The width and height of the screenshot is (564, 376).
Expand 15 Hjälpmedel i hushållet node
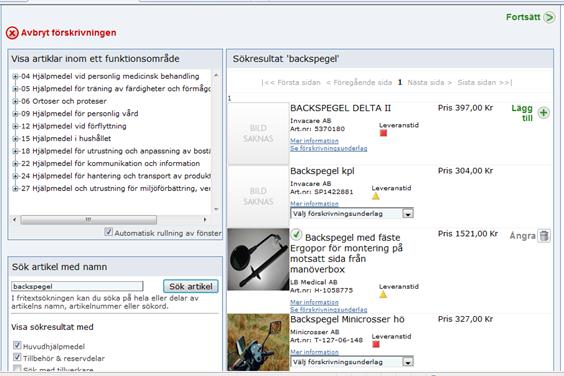tap(15, 139)
